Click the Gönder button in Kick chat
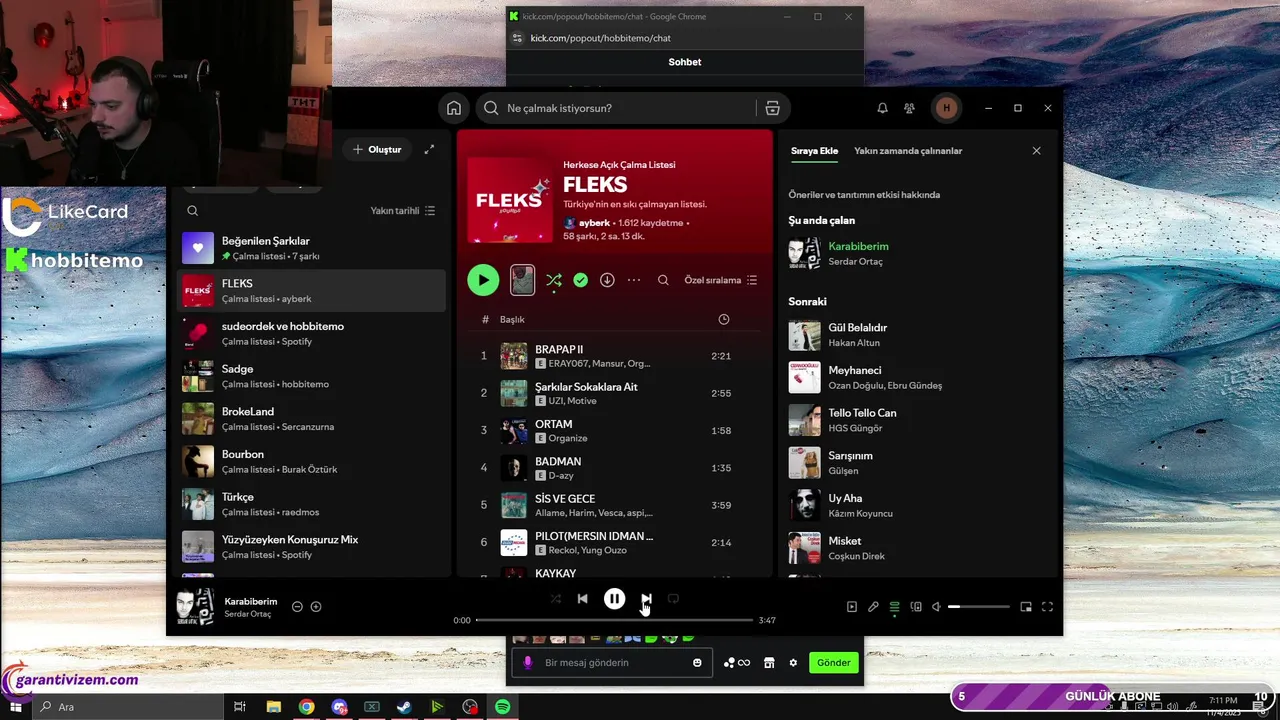 (834, 663)
